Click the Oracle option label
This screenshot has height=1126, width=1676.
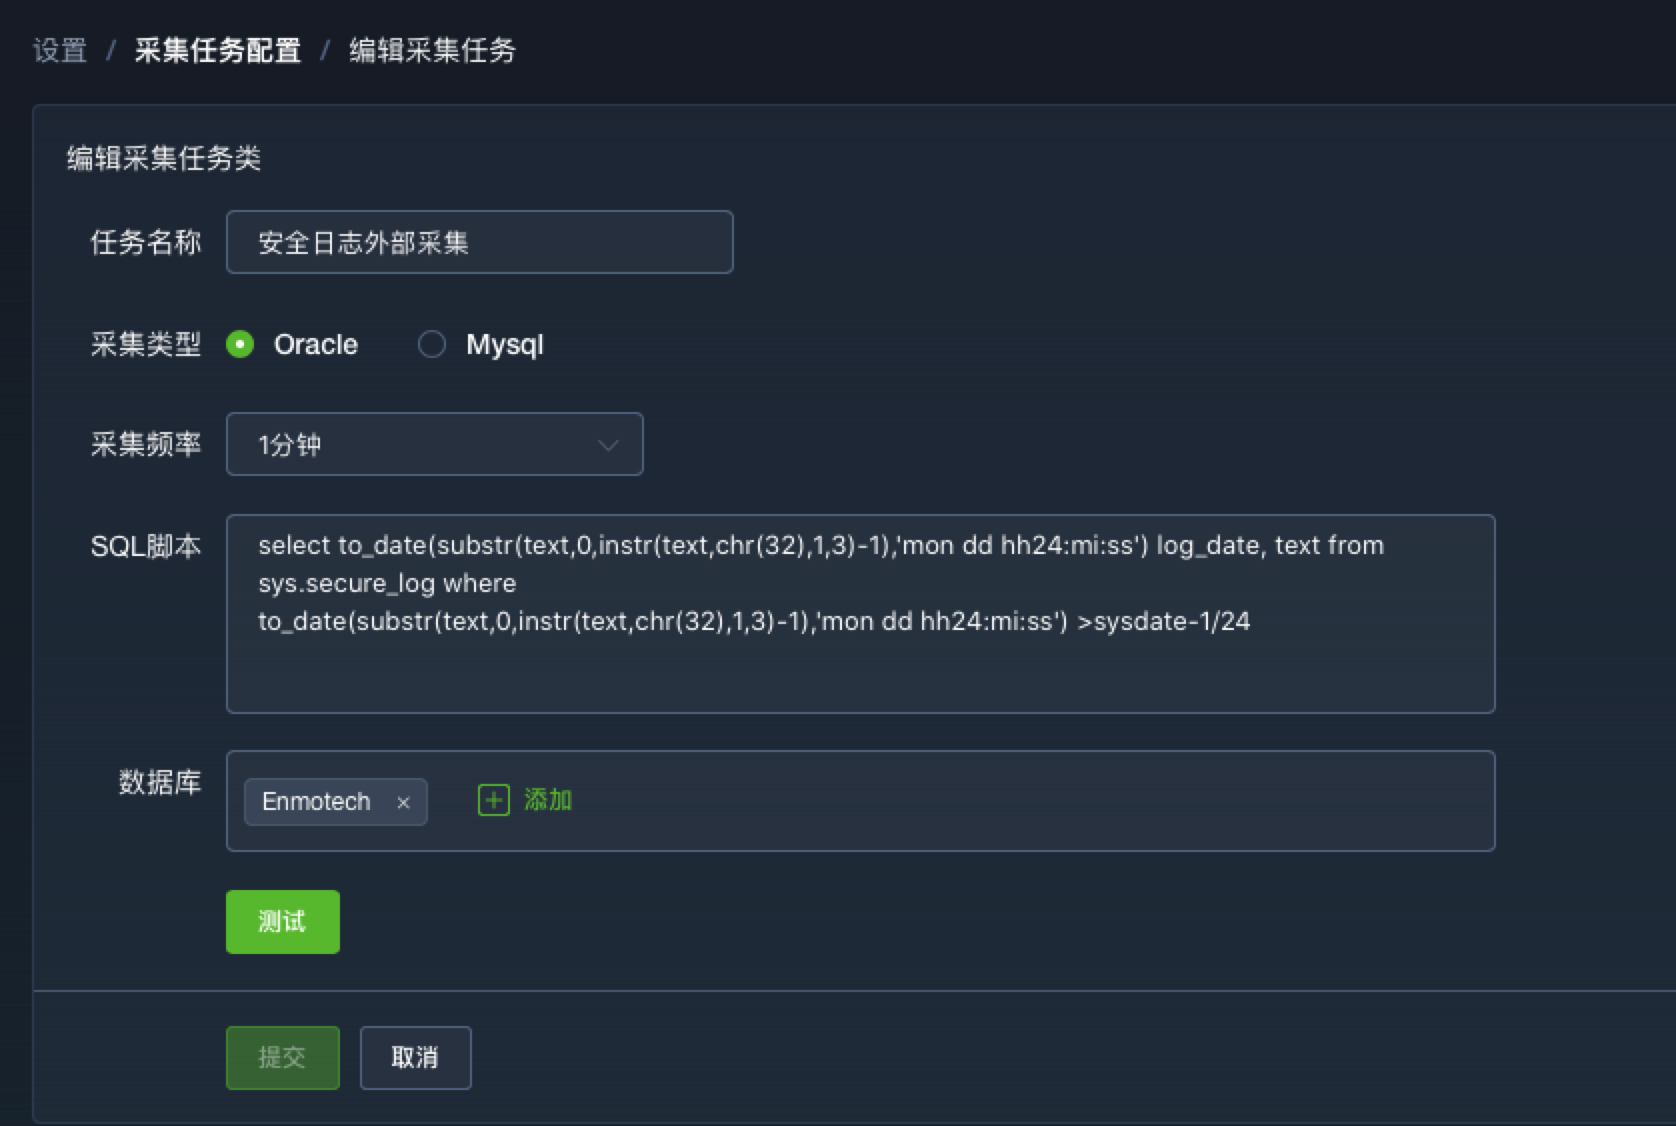[x=316, y=344]
